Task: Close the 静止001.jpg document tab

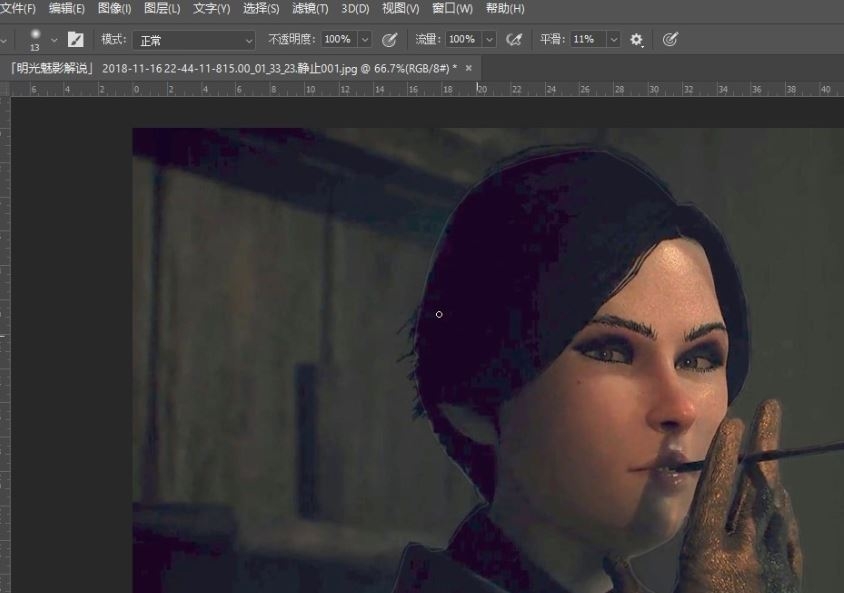Action: point(469,68)
